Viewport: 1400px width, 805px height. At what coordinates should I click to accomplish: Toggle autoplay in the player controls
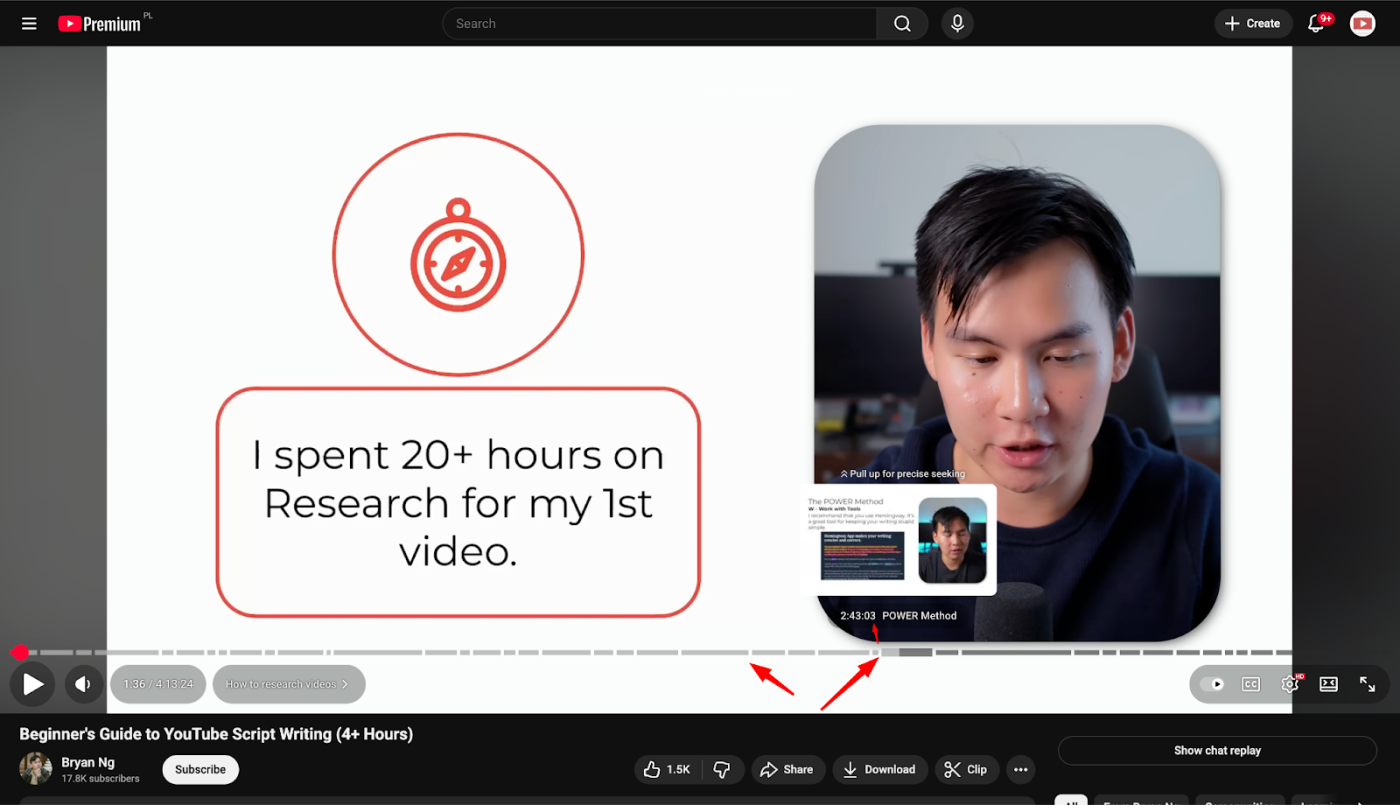click(x=1215, y=684)
